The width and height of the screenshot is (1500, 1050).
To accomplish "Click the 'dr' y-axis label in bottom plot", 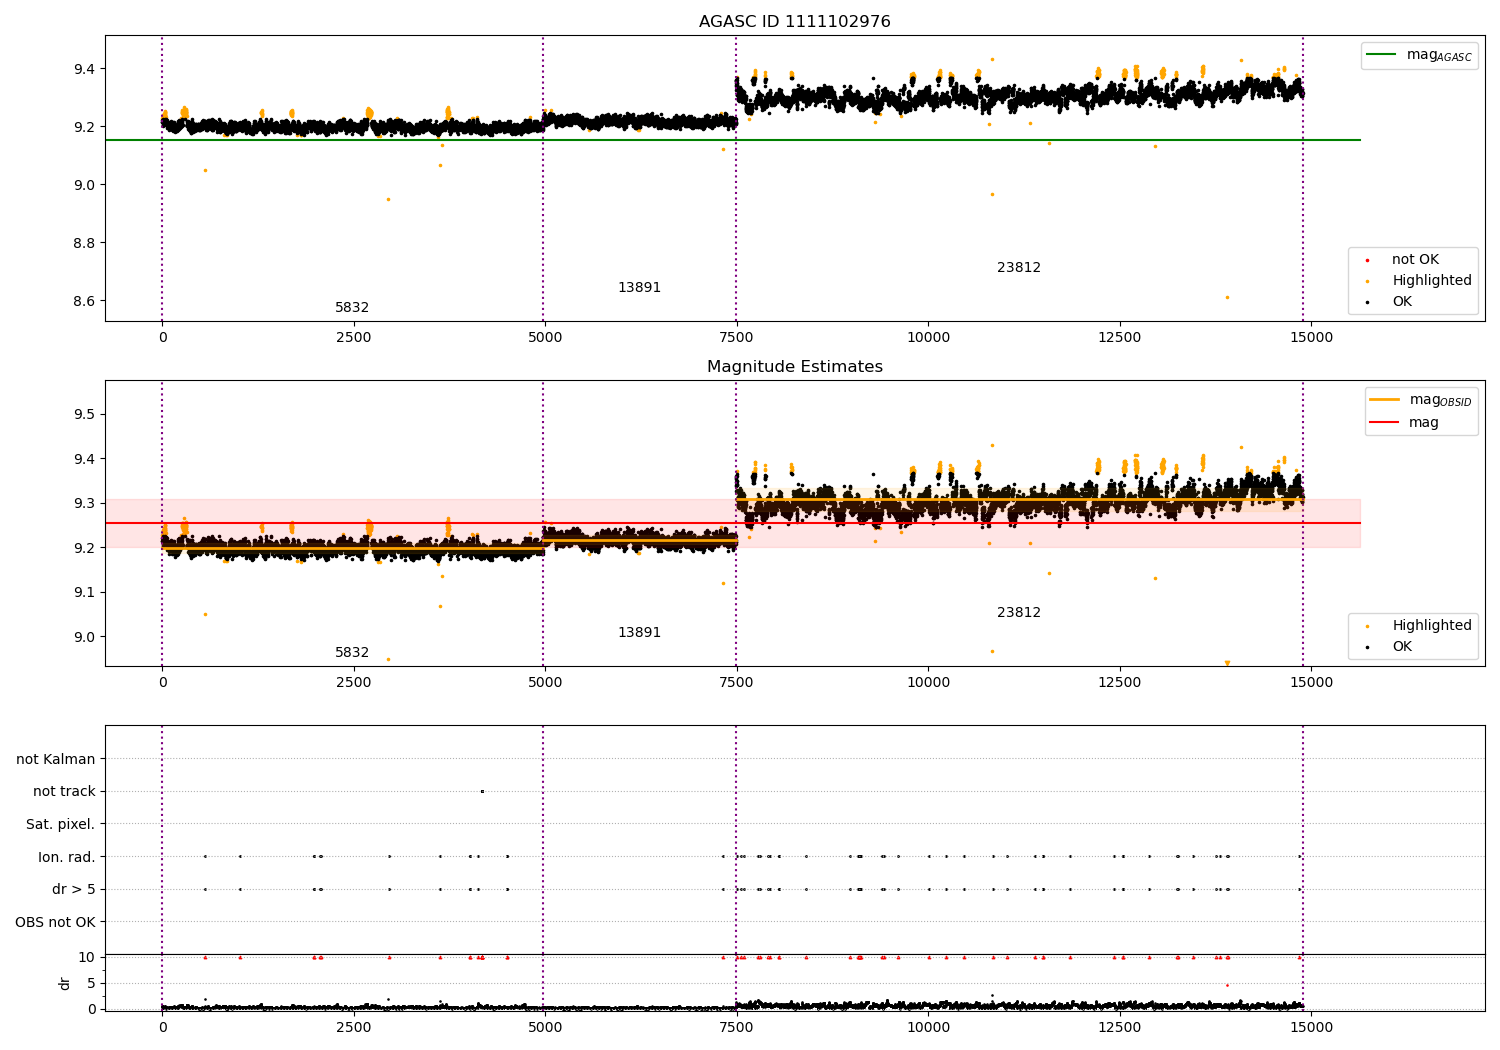I will click(x=65, y=983).
